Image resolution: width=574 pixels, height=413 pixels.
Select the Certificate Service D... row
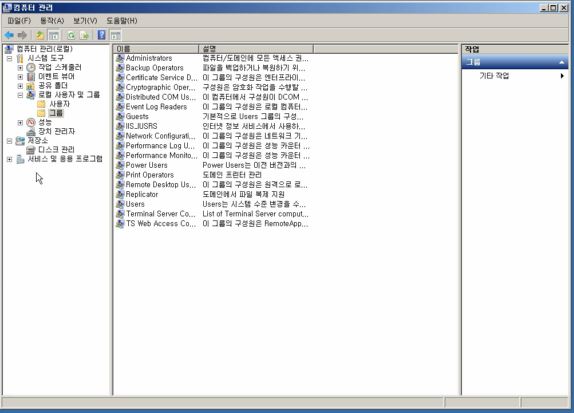212,78
